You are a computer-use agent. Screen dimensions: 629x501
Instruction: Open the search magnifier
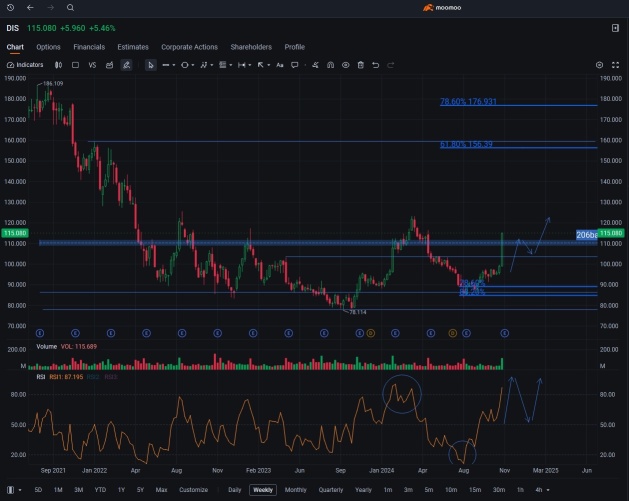(70, 7)
